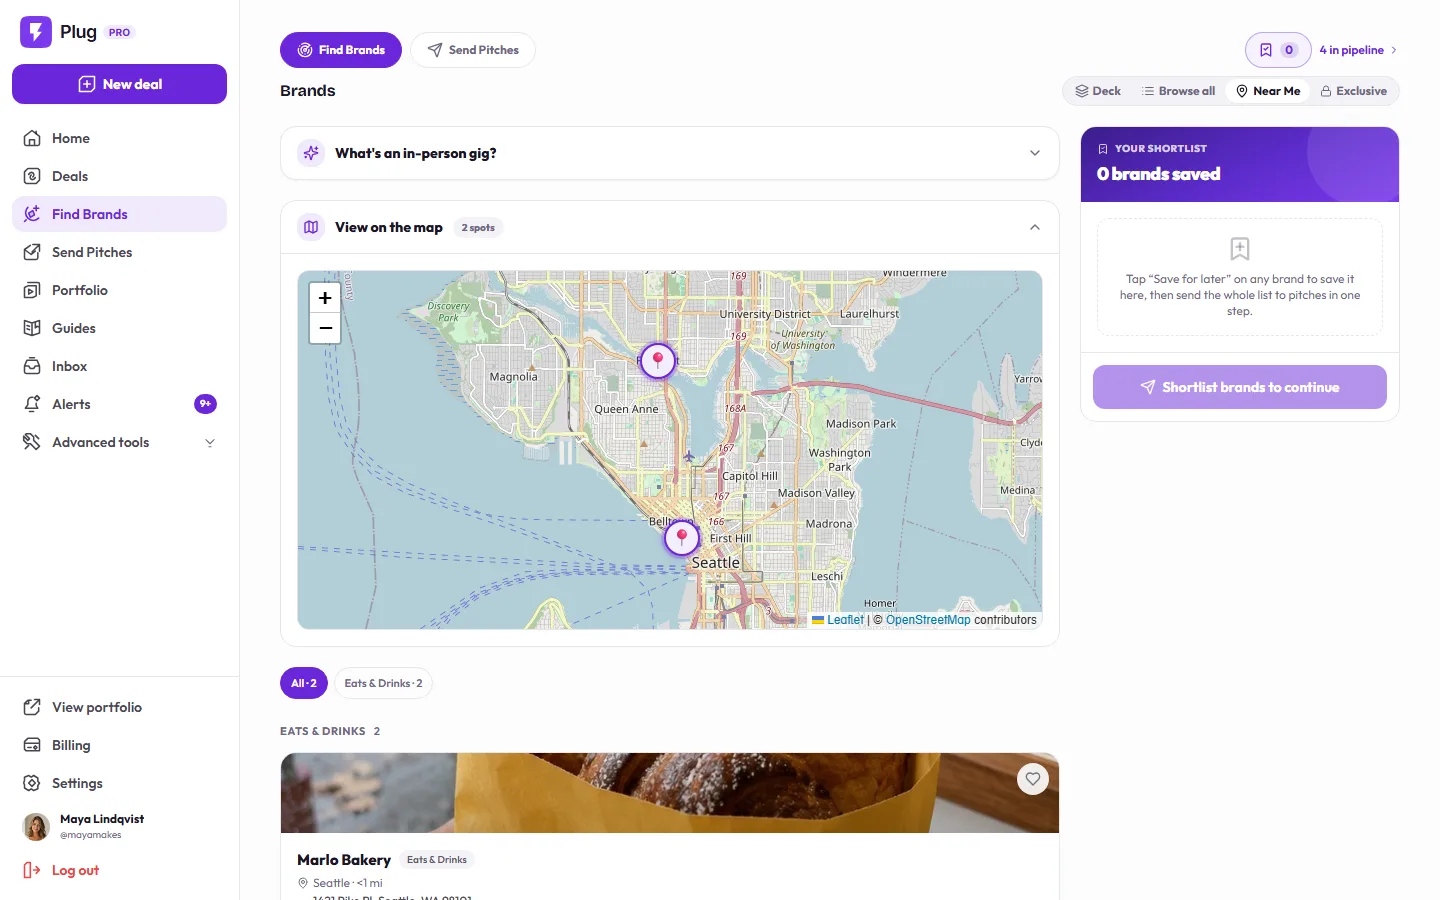1440x900 pixels.
Task: Select the downtown Seattle map pin
Action: (682, 537)
